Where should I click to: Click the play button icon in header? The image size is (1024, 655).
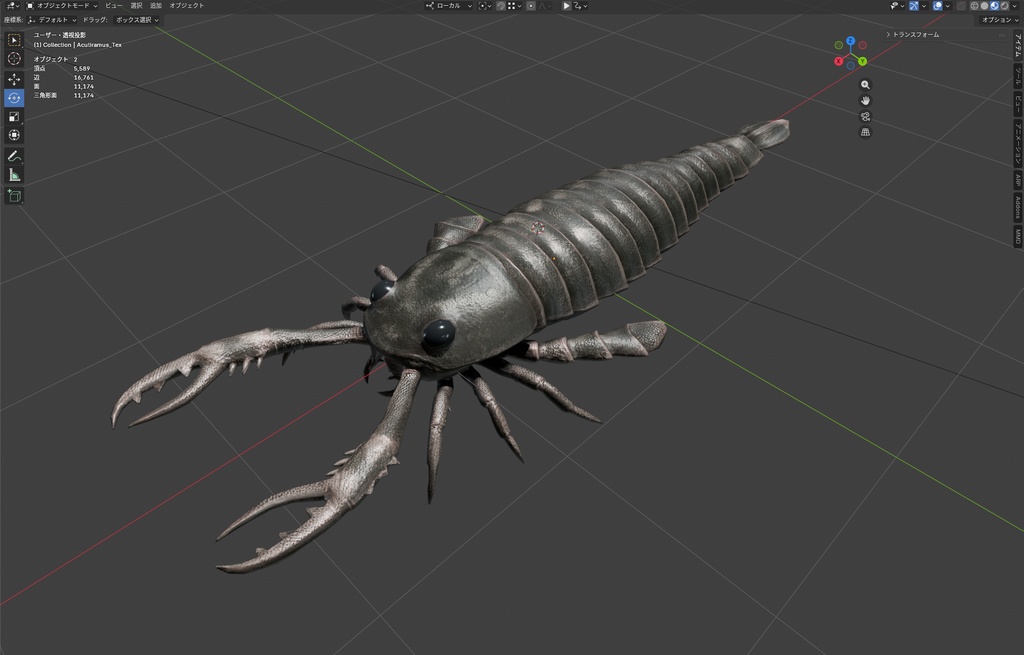pyautogui.click(x=567, y=6)
